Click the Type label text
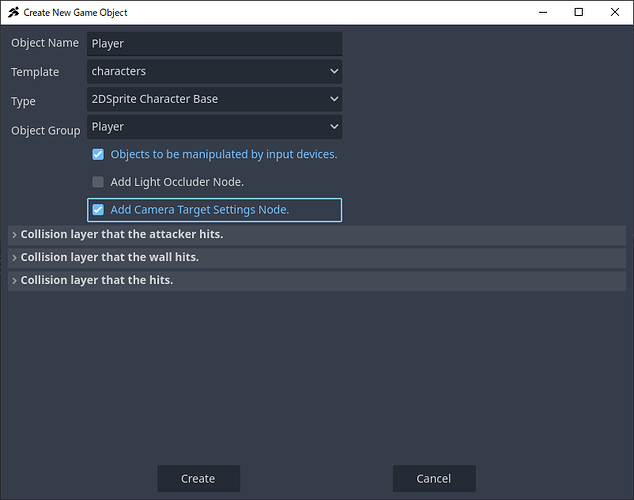634x500 pixels. tap(23, 100)
